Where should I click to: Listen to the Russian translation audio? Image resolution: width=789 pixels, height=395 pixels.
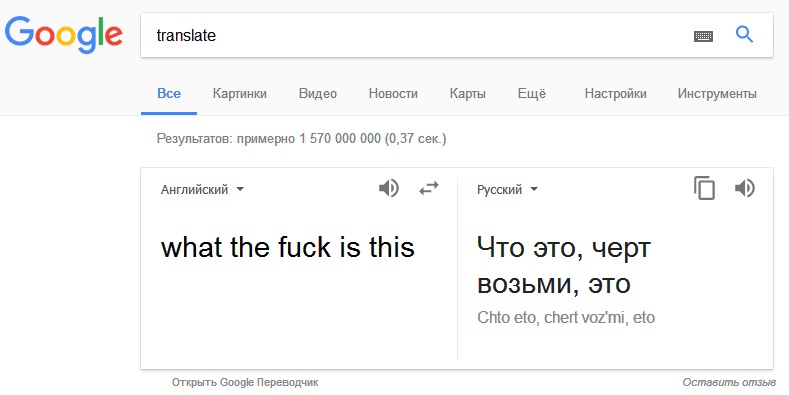click(745, 189)
